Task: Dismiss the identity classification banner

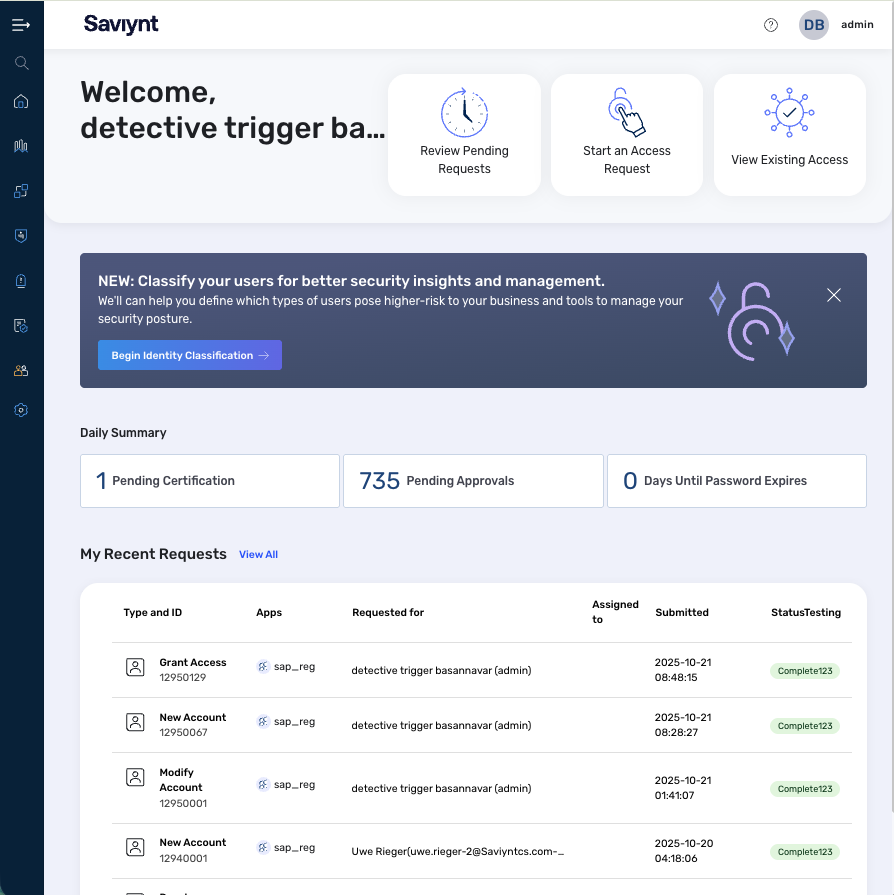Action: (834, 295)
